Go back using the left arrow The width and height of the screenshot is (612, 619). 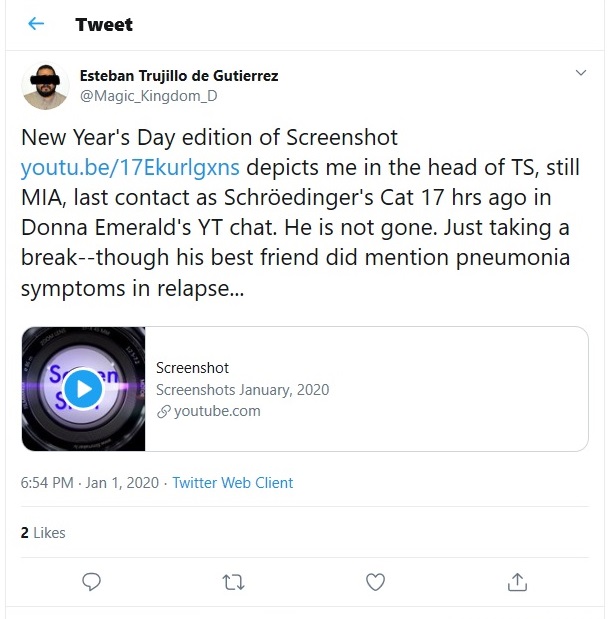36,24
